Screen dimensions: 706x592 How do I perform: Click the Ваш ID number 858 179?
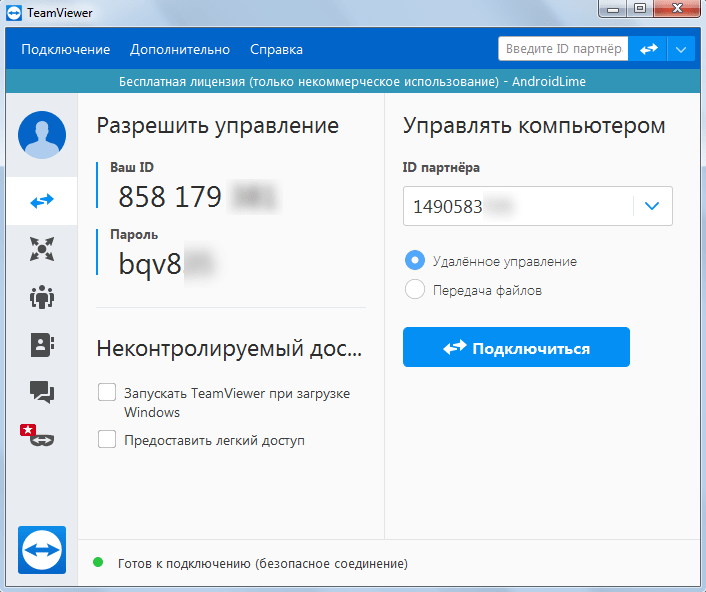pos(170,197)
